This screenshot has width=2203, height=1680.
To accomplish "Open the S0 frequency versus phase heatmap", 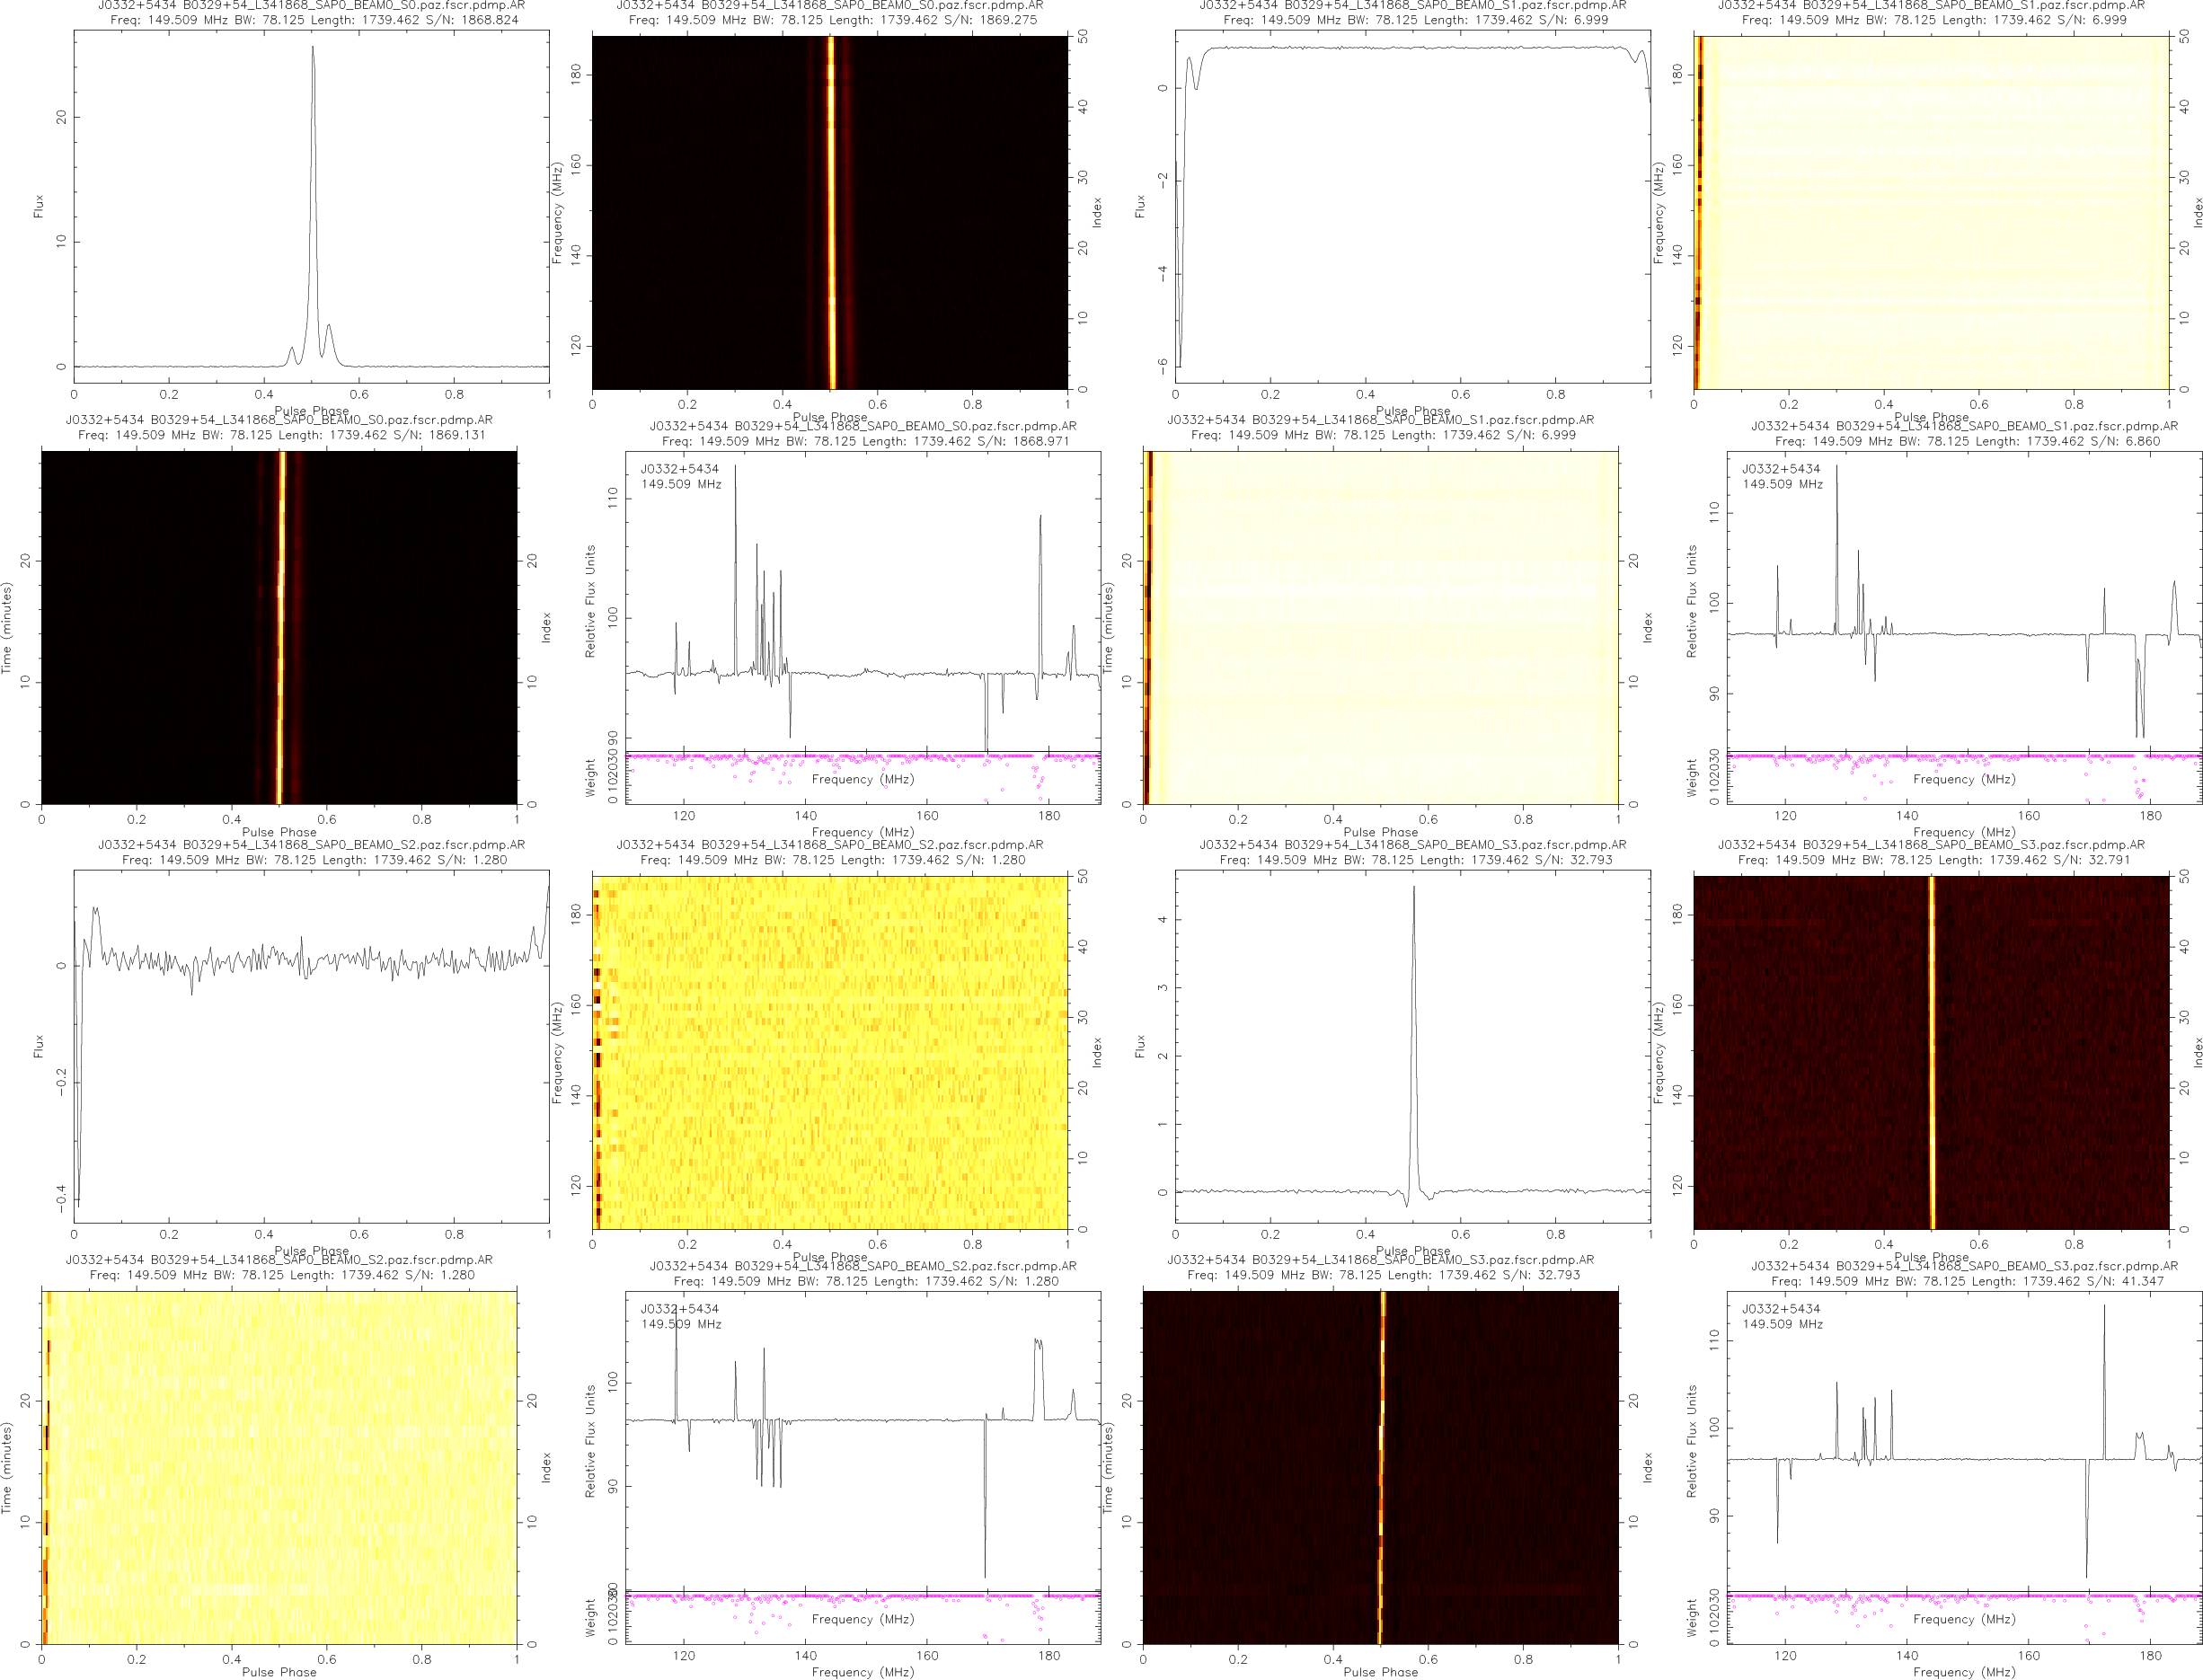I will pyautogui.click(x=829, y=212).
